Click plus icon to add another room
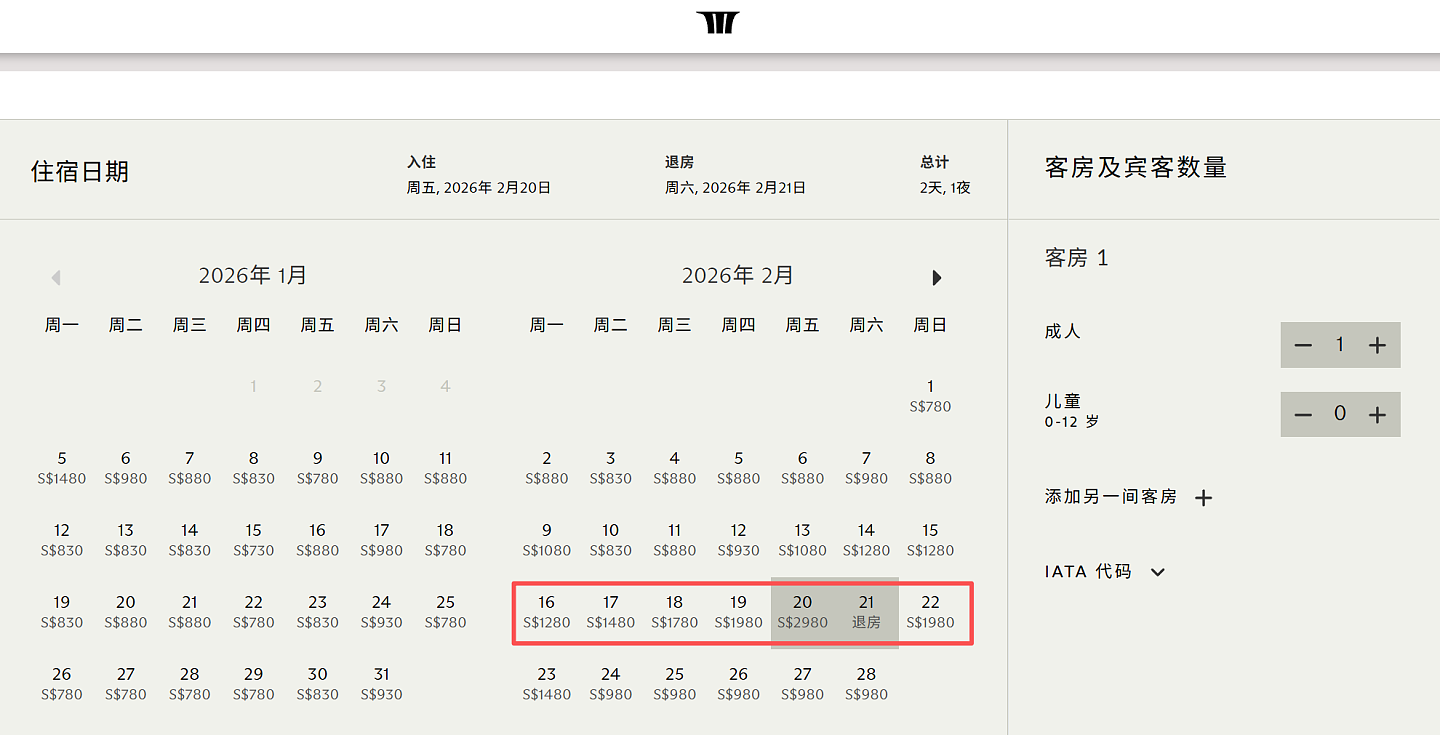 point(1204,497)
